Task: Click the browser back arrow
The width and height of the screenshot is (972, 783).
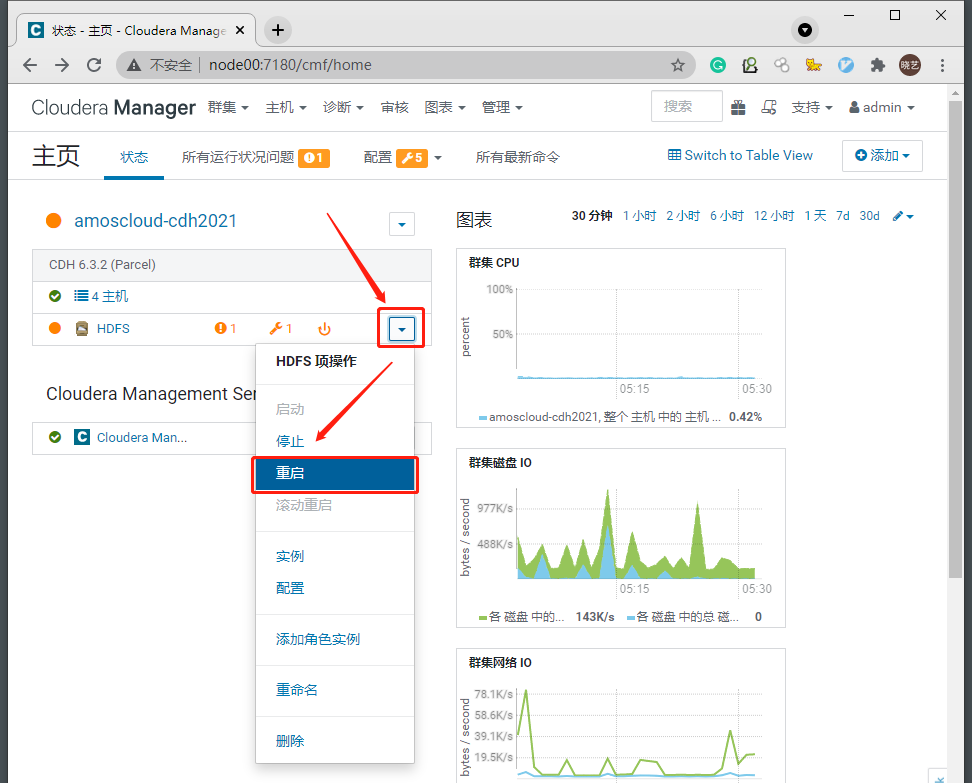Action: point(30,65)
